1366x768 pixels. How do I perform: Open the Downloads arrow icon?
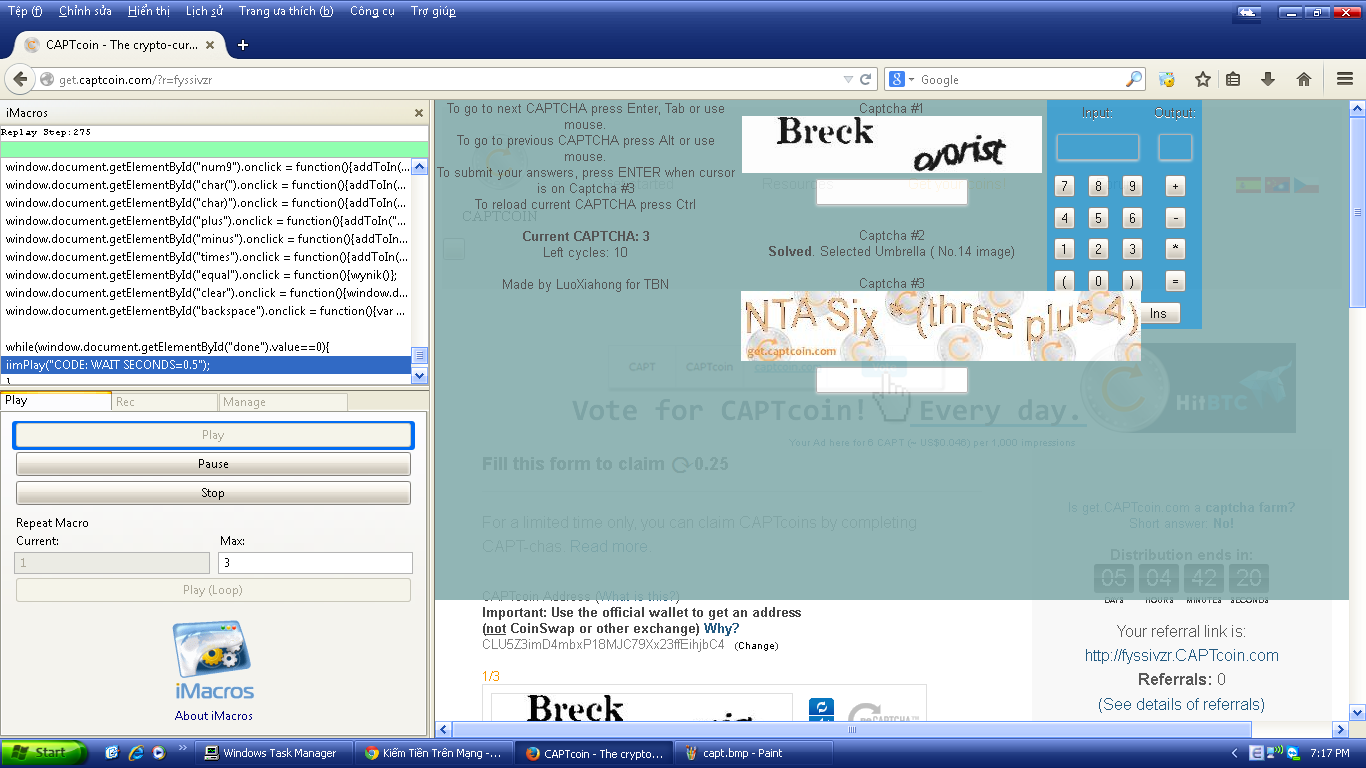click(x=1268, y=79)
